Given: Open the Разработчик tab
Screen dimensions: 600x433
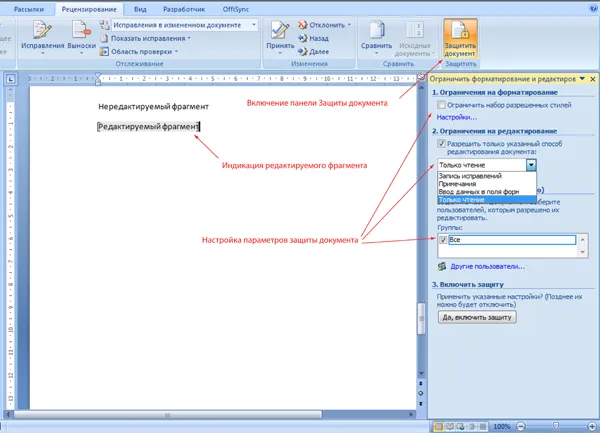Looking at the screenshot, I should click(x=184, y=9).
